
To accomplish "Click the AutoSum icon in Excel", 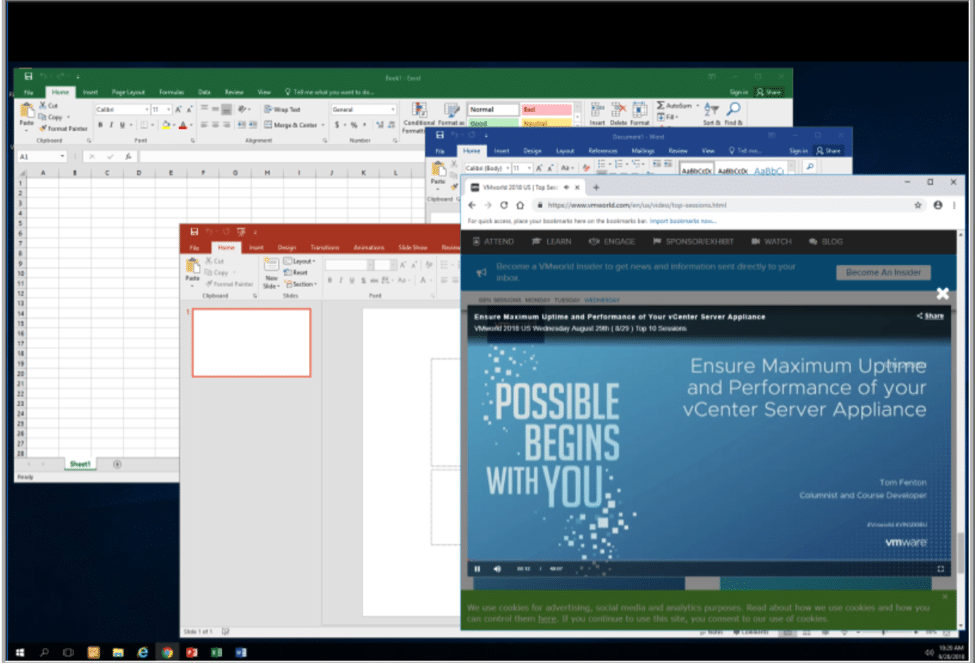I will [x=661, y=105].
